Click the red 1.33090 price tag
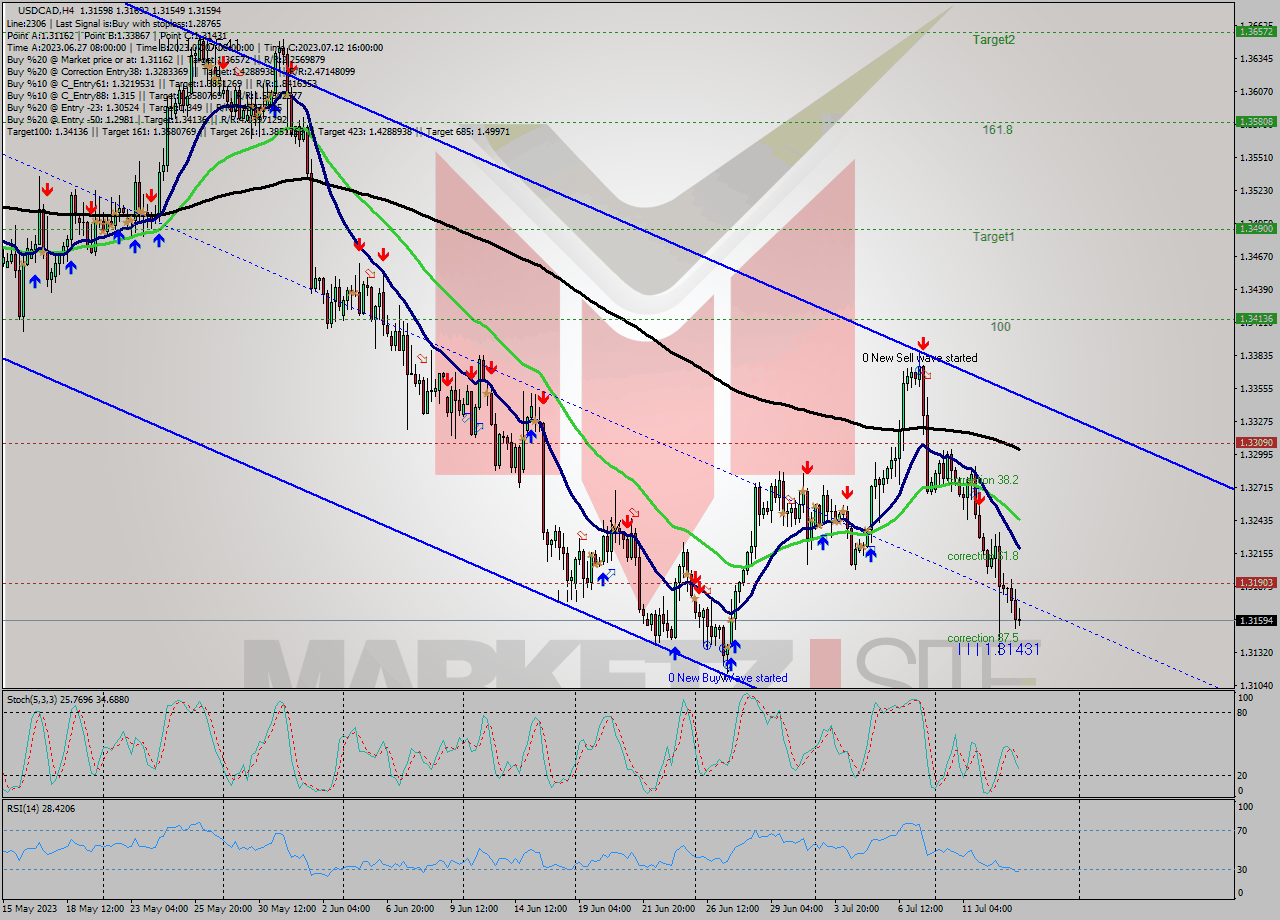The height and width of the screenshot is (920, 1280). pos(1256,442)
